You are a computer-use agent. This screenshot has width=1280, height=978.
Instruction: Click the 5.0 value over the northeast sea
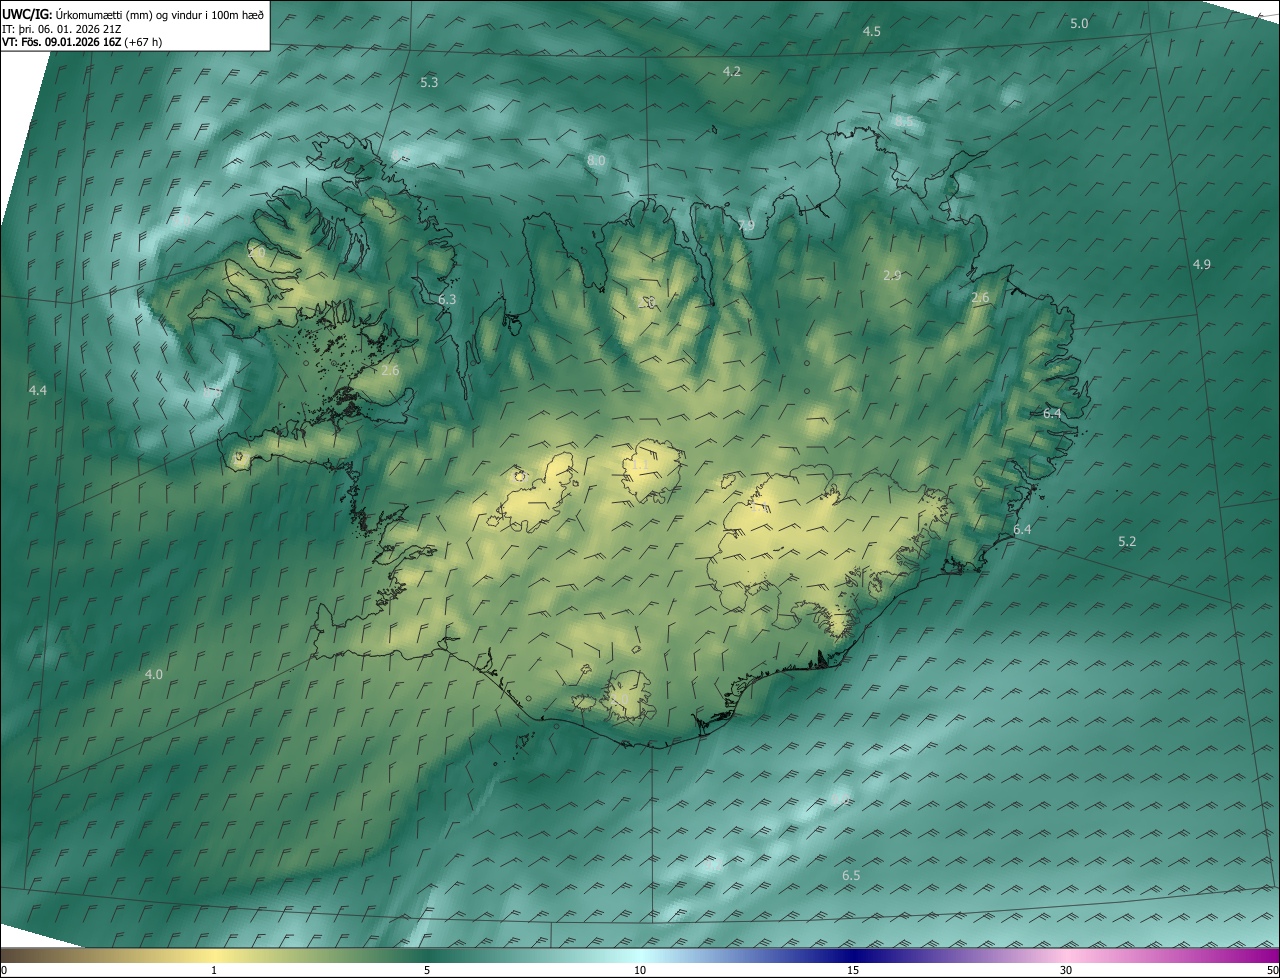click(x=1079, y=23)
